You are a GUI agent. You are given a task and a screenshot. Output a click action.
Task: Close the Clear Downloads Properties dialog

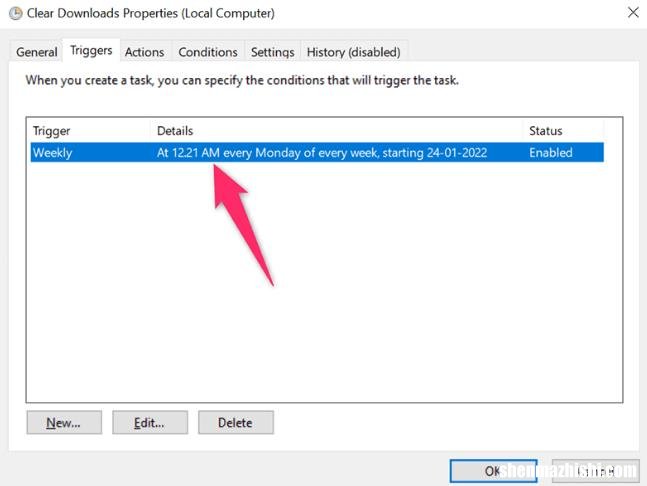coord(633,13)
